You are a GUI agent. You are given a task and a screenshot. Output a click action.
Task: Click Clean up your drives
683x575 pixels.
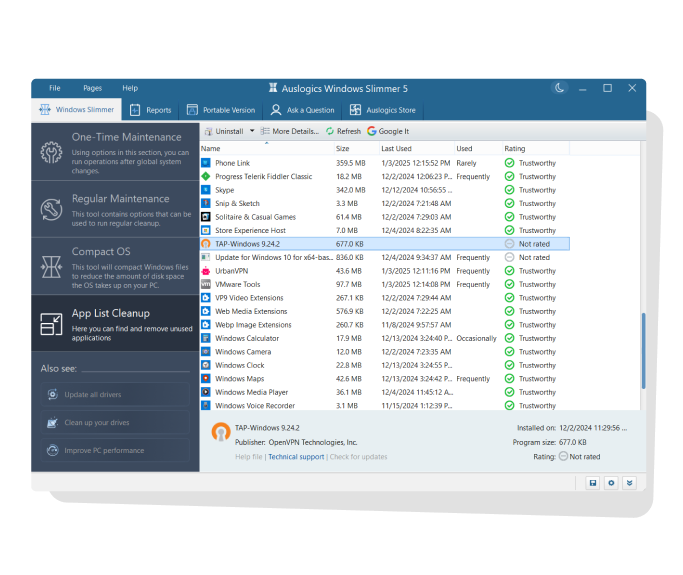(115, 423)
